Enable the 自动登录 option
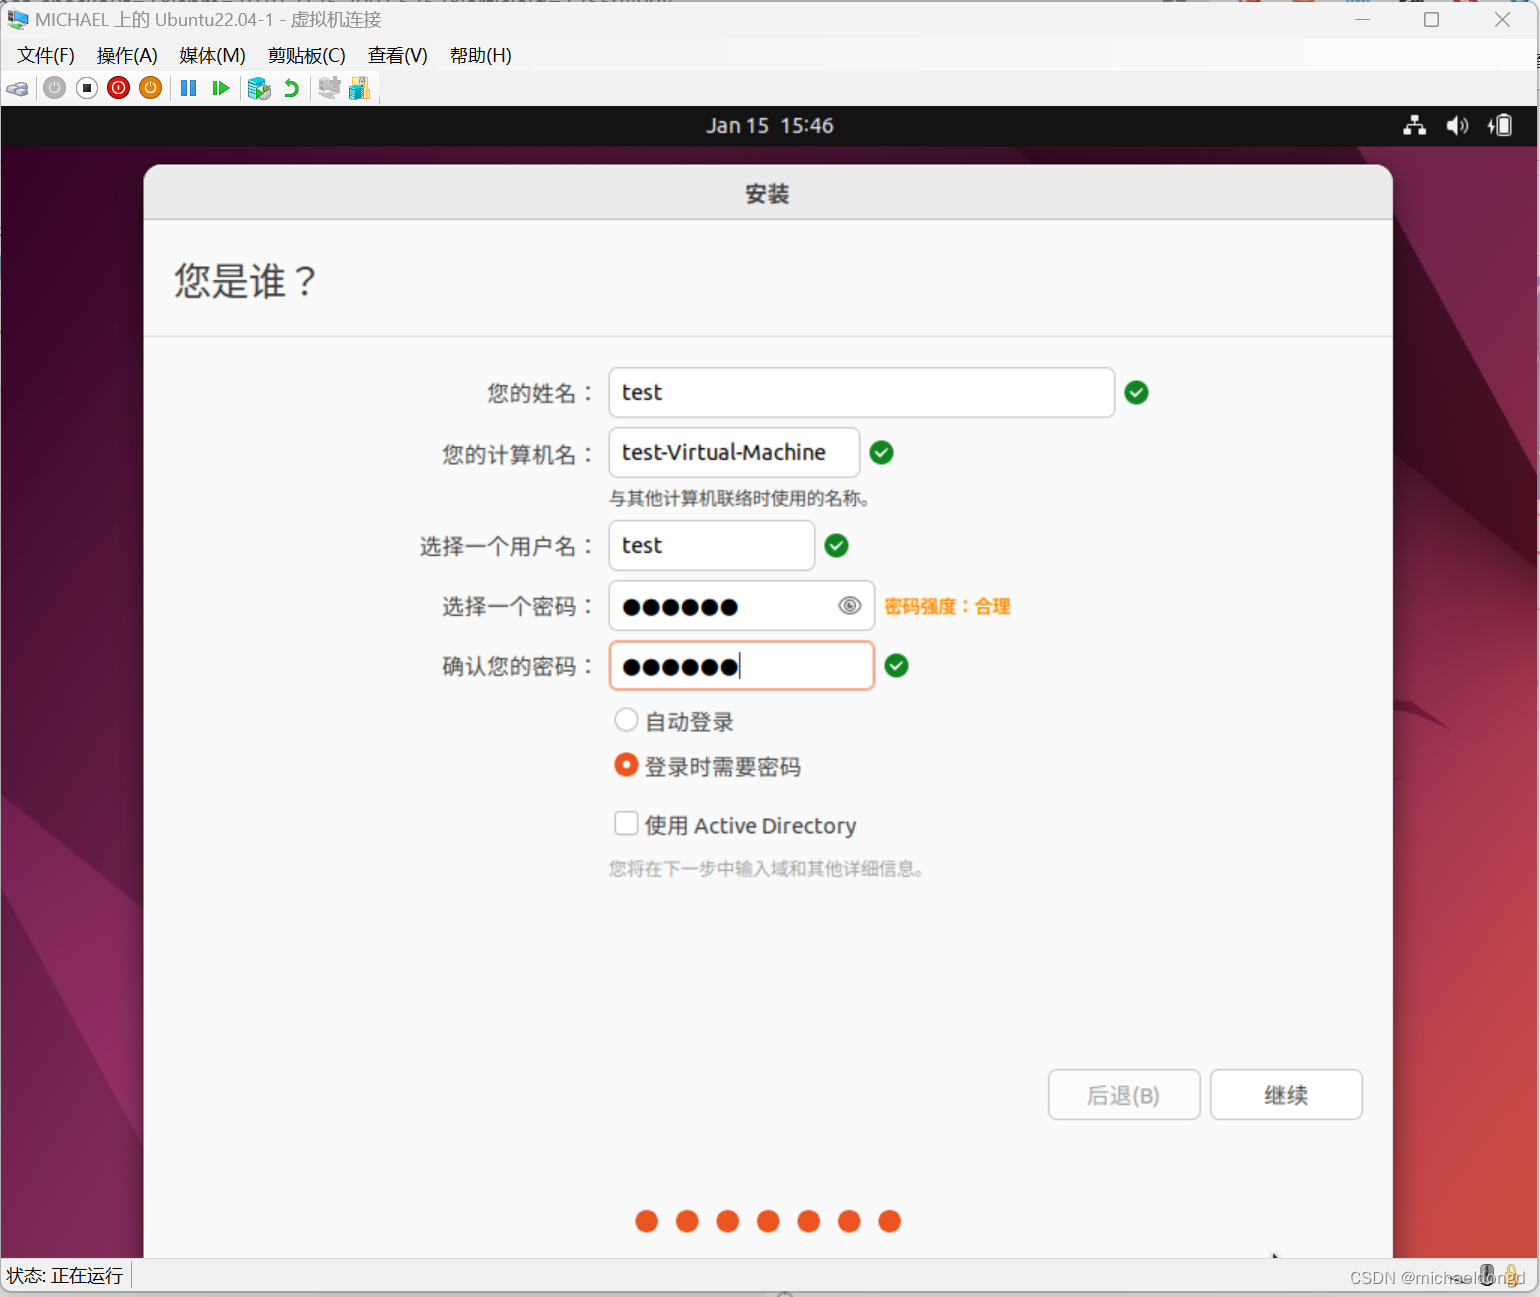This screenshot has height=1297, width=1540. tap(626, 719)
